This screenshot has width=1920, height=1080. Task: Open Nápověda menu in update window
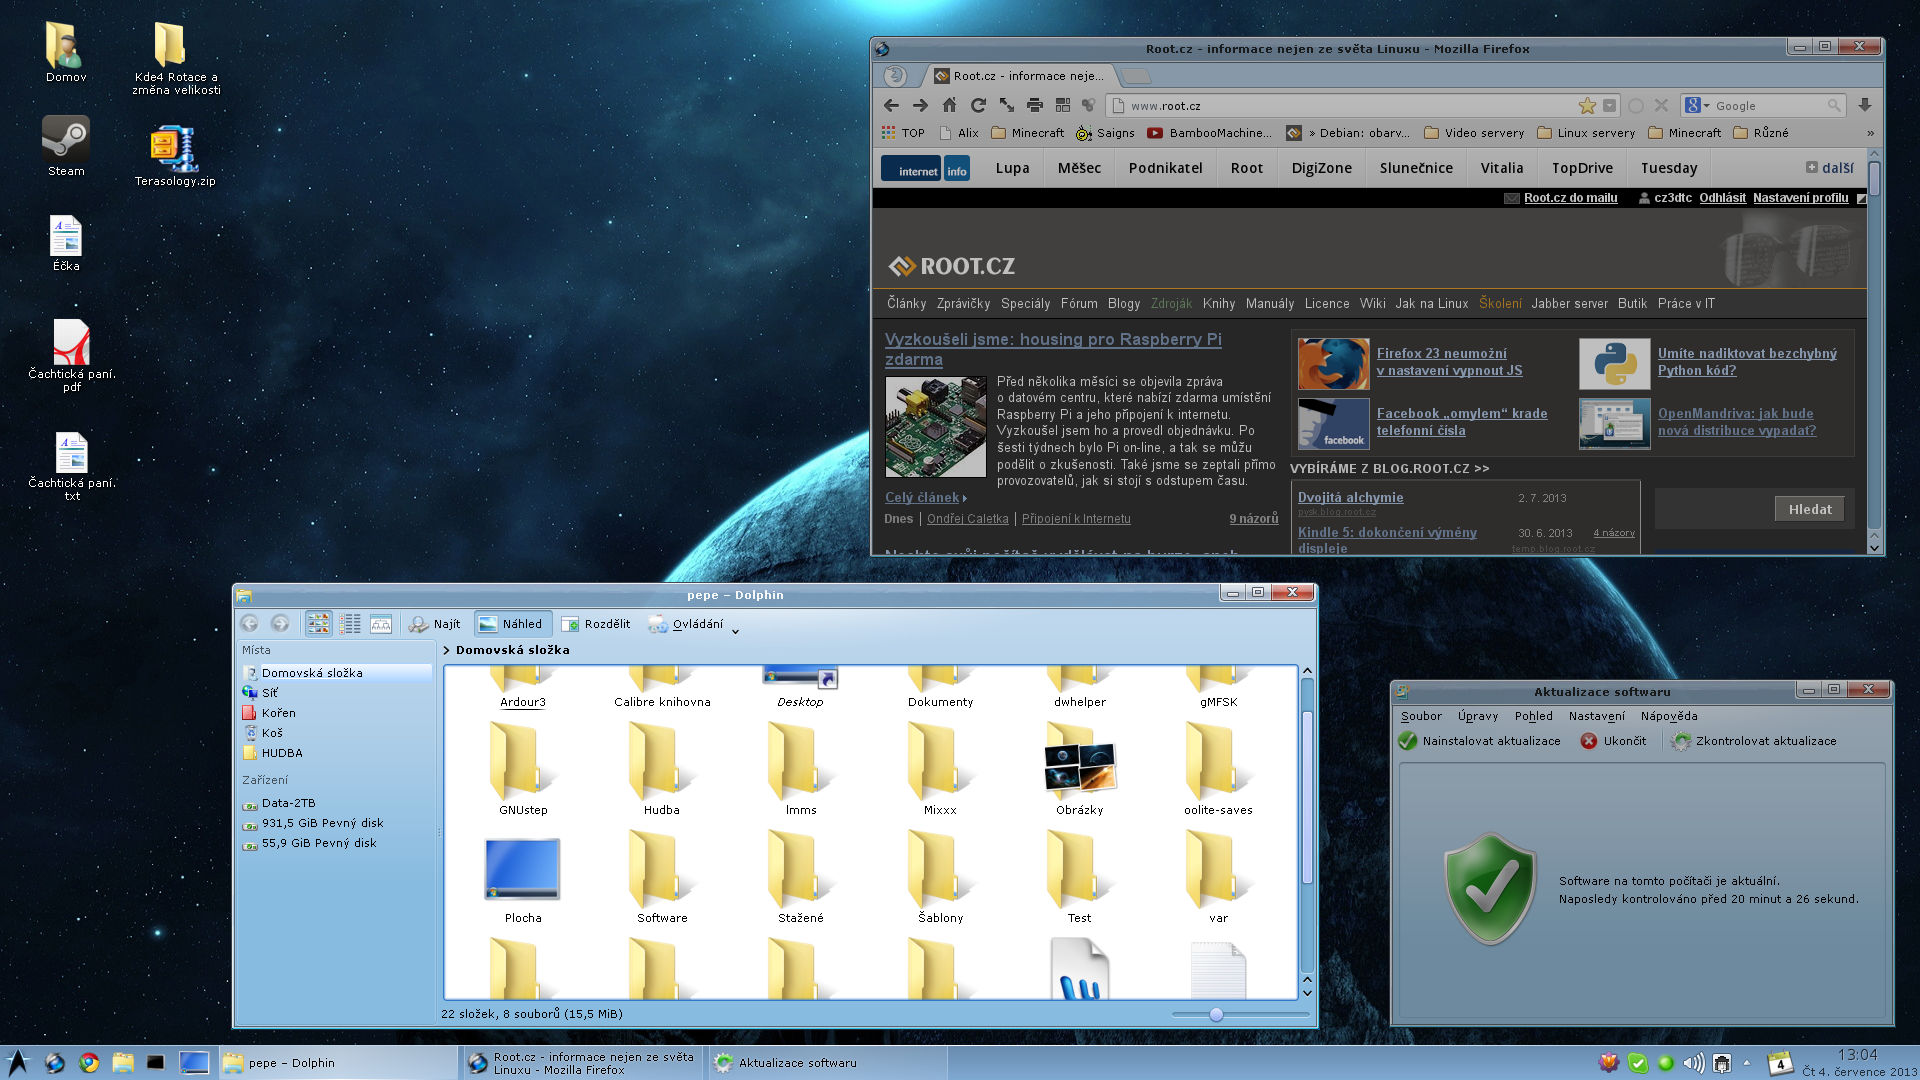1669,716
